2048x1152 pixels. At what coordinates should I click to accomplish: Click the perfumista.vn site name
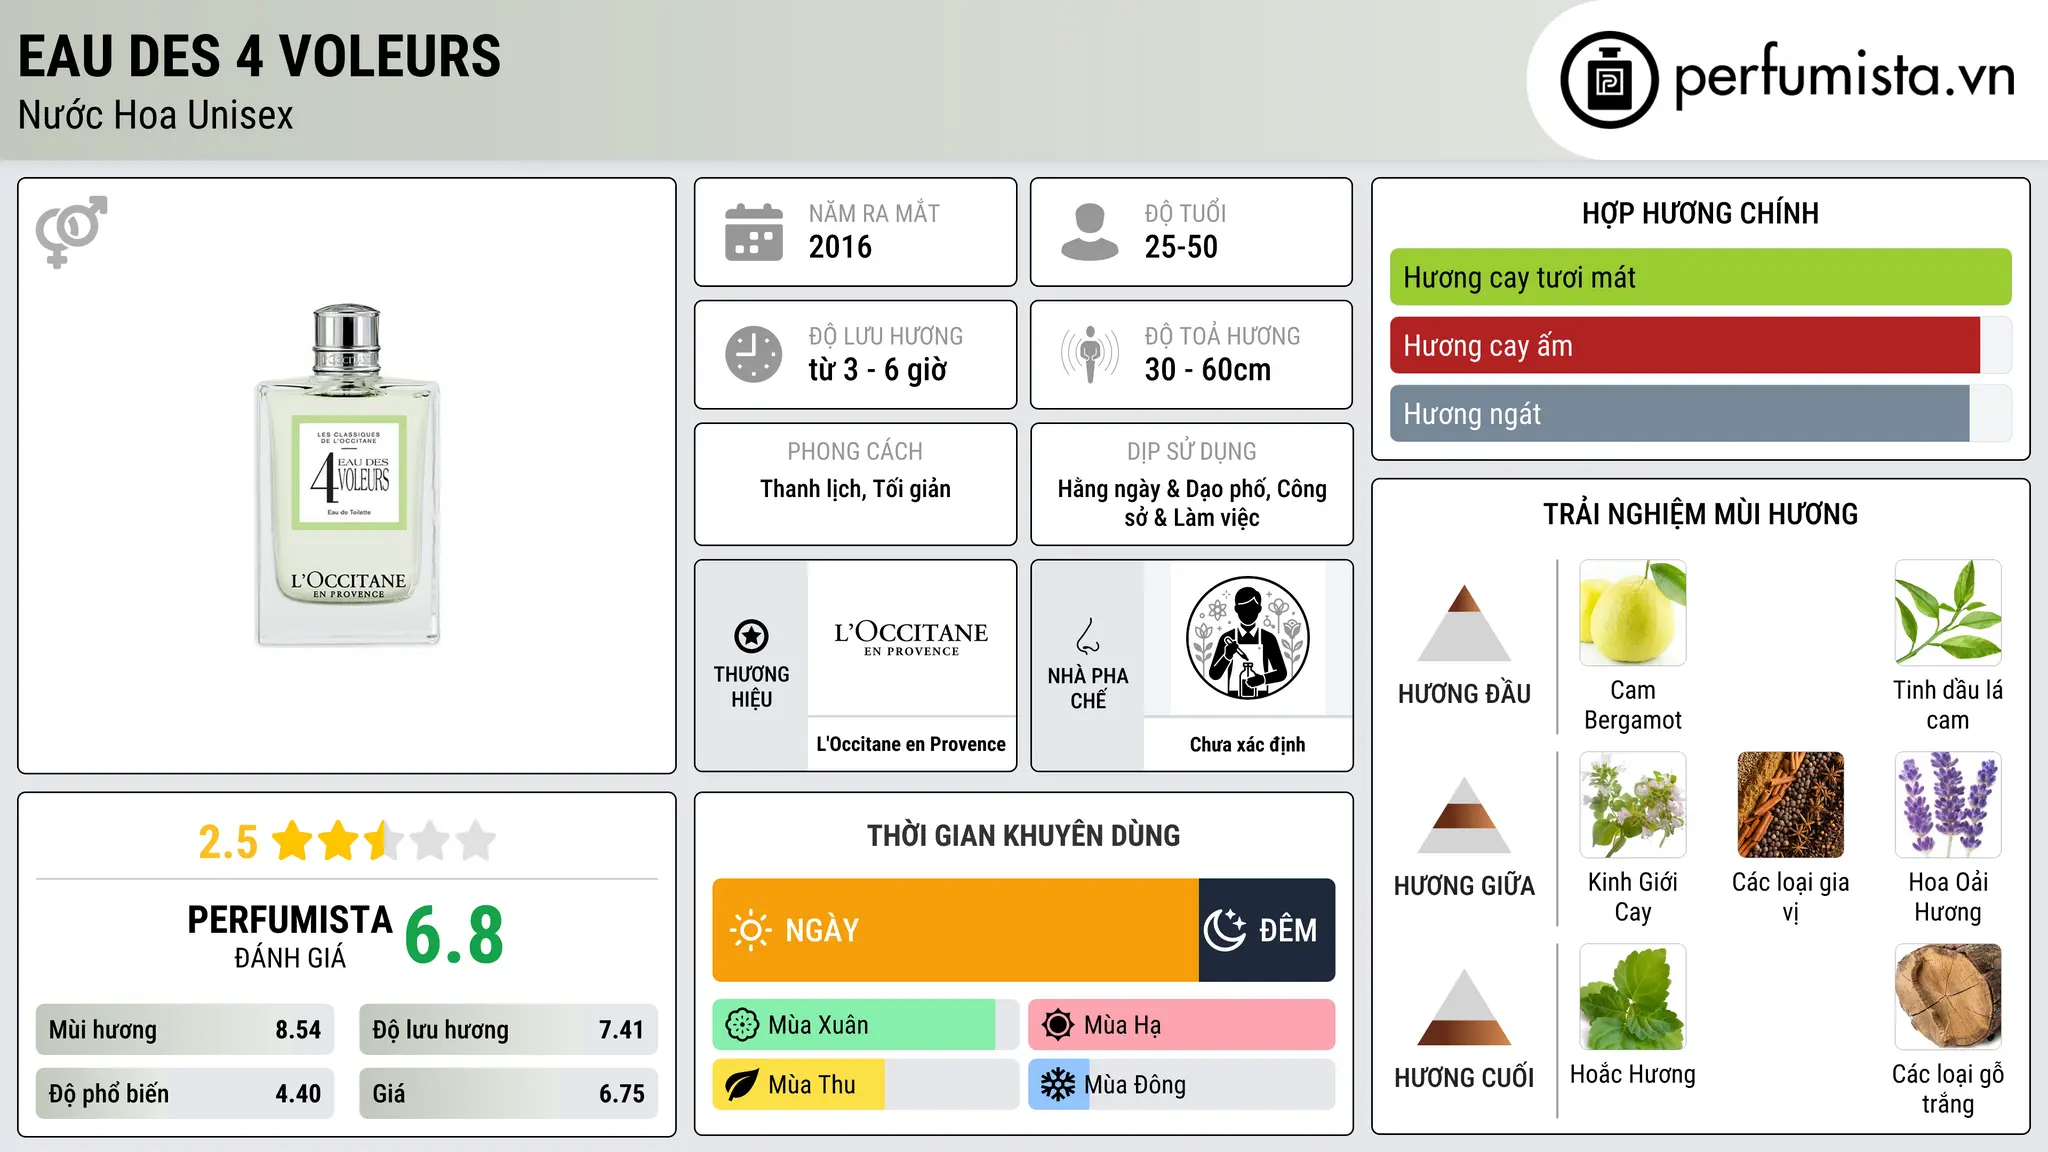coord(1844,76)
